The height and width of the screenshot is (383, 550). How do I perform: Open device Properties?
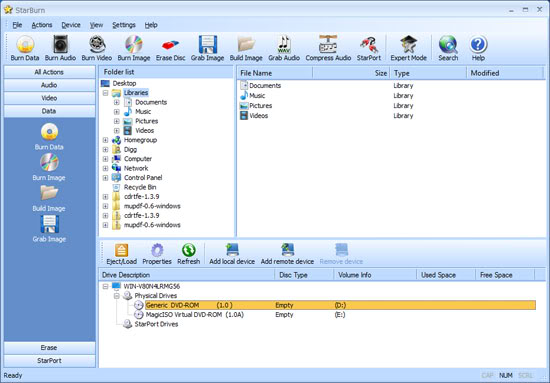(157, 254)
